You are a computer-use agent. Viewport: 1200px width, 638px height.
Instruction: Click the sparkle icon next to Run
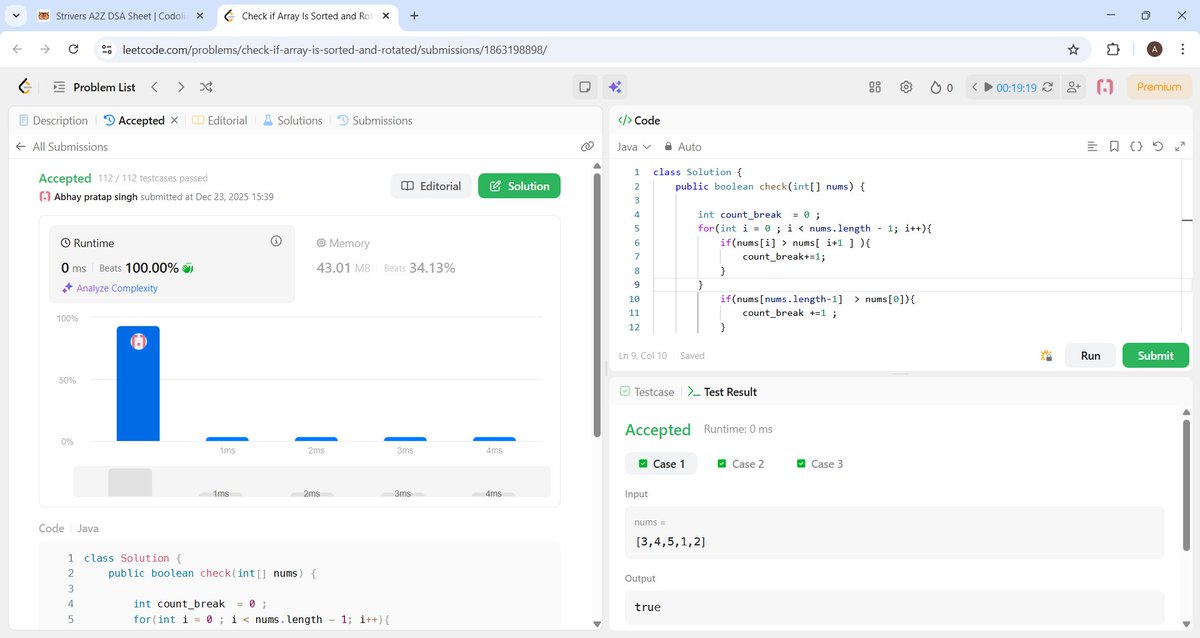click(x=1046, y=355)
